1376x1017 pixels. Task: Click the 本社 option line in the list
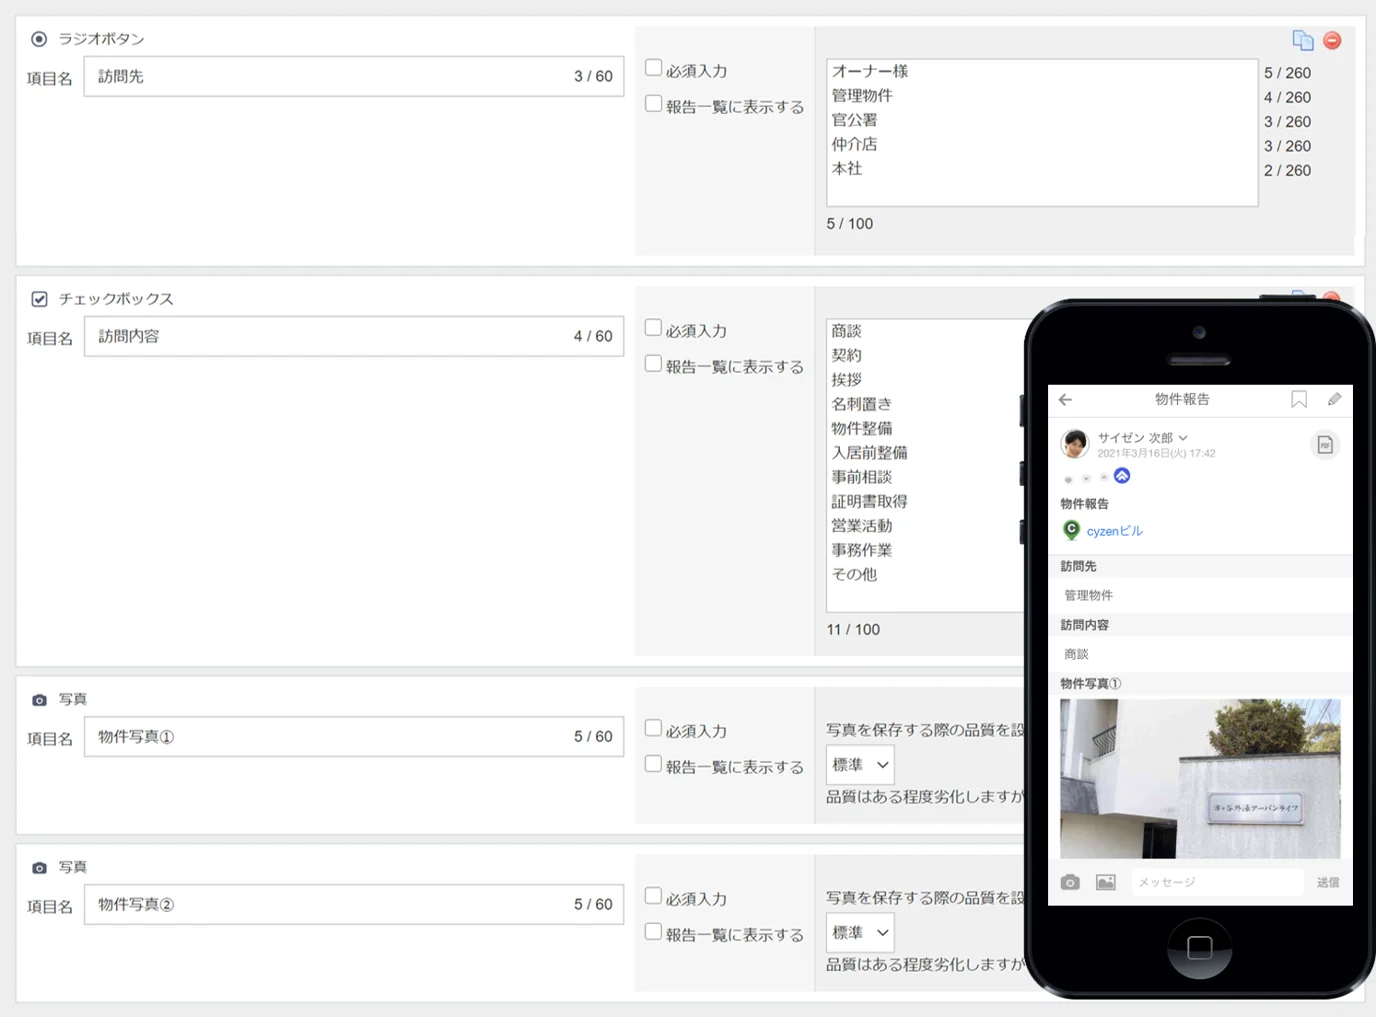(x=847, y=169)
